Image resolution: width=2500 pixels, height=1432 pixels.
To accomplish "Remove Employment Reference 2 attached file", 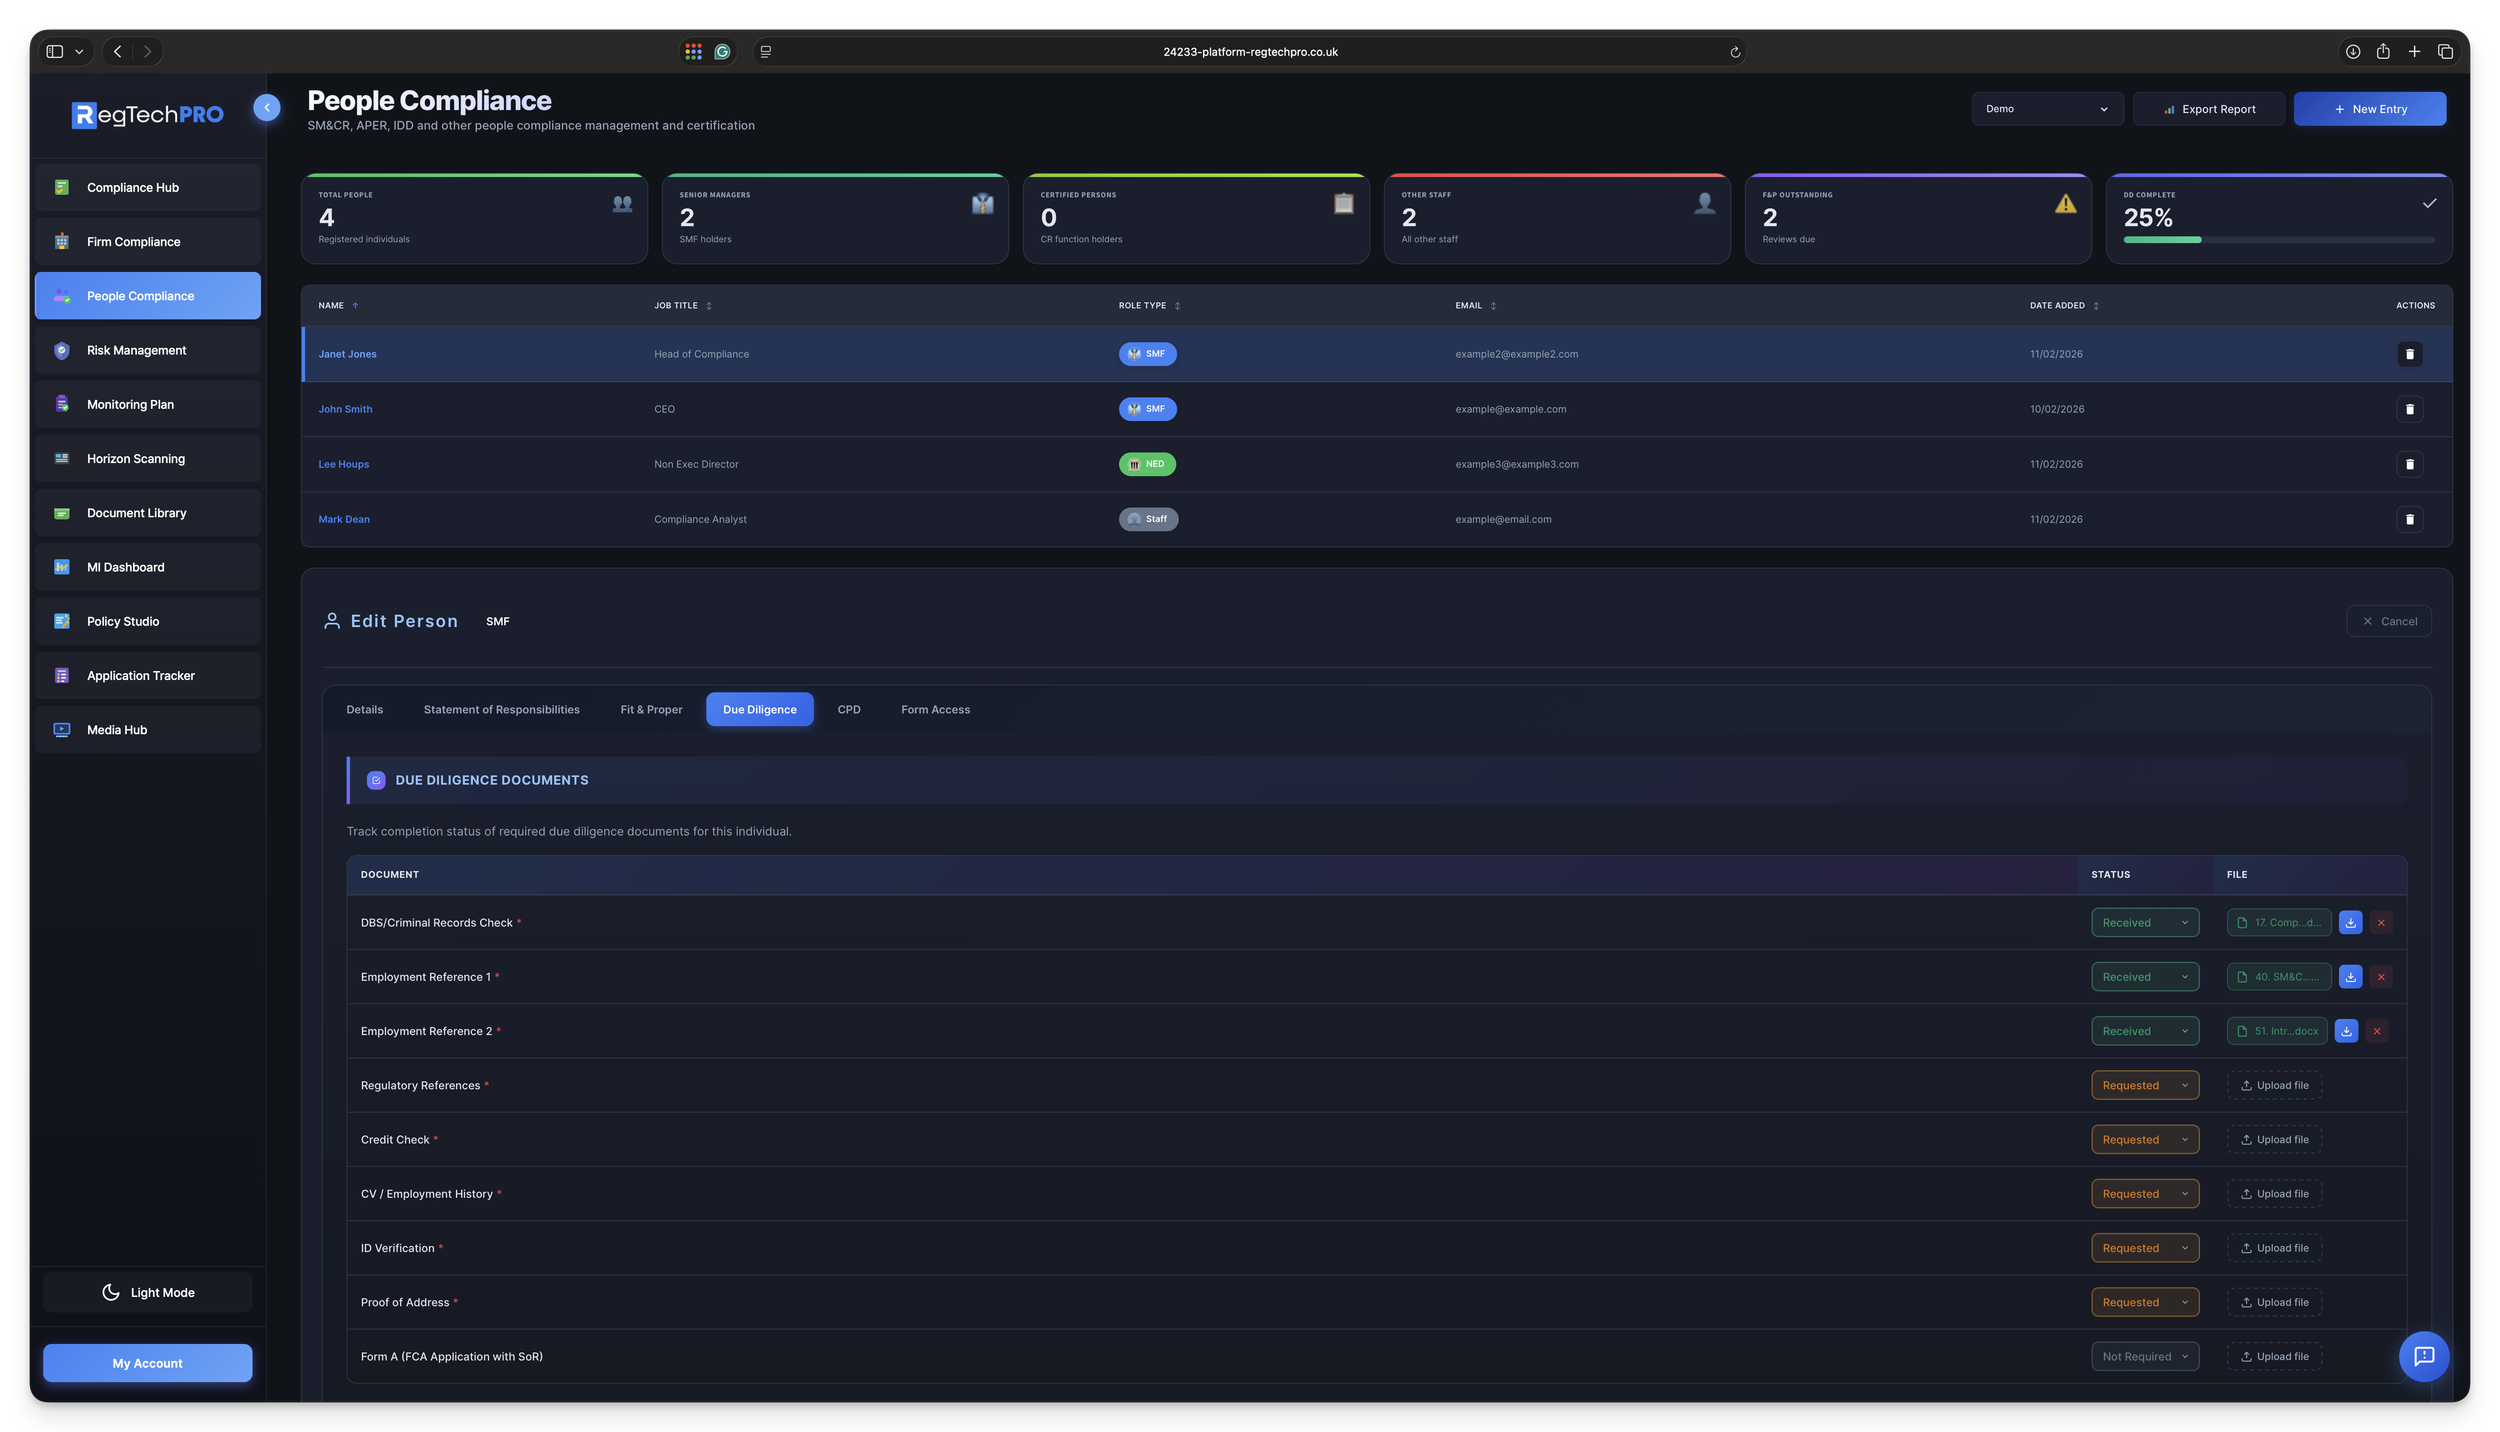I will 2377,1031.
